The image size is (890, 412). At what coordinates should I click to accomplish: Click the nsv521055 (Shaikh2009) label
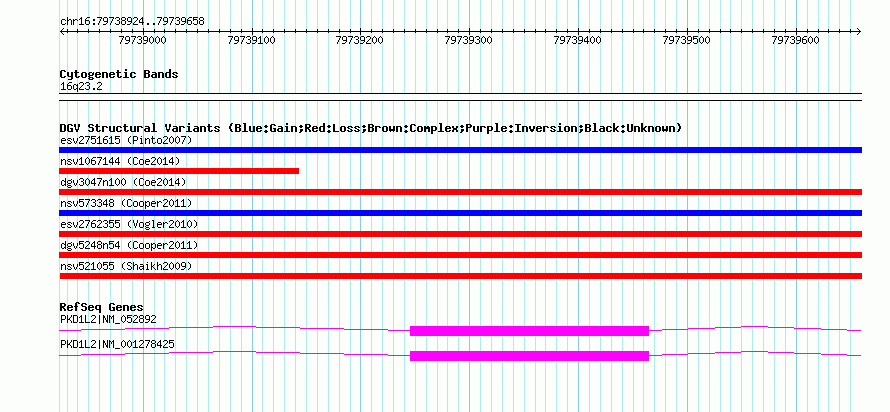tap(126, 266)
